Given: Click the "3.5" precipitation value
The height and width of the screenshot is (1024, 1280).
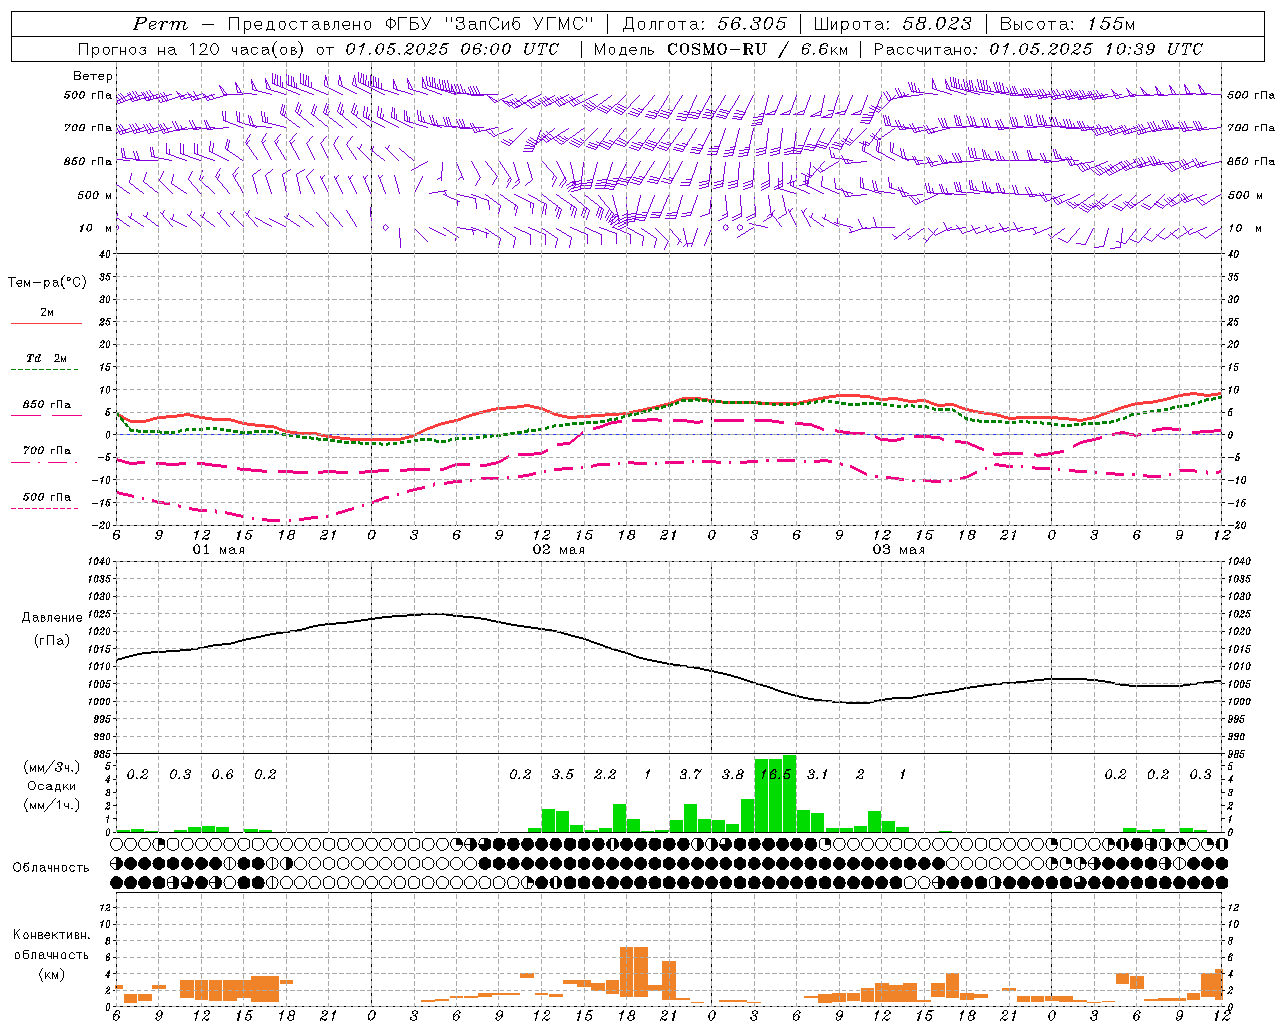Looking at the screenshot, I should coord(563,774).
